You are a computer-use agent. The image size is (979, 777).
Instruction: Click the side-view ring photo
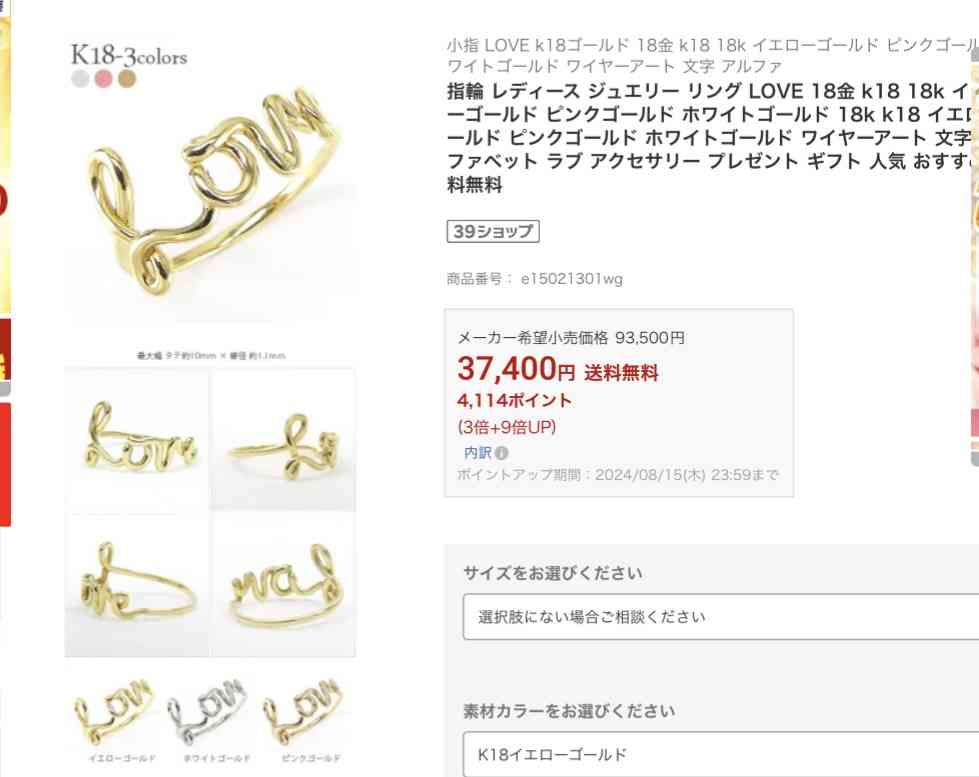(283, 440)
